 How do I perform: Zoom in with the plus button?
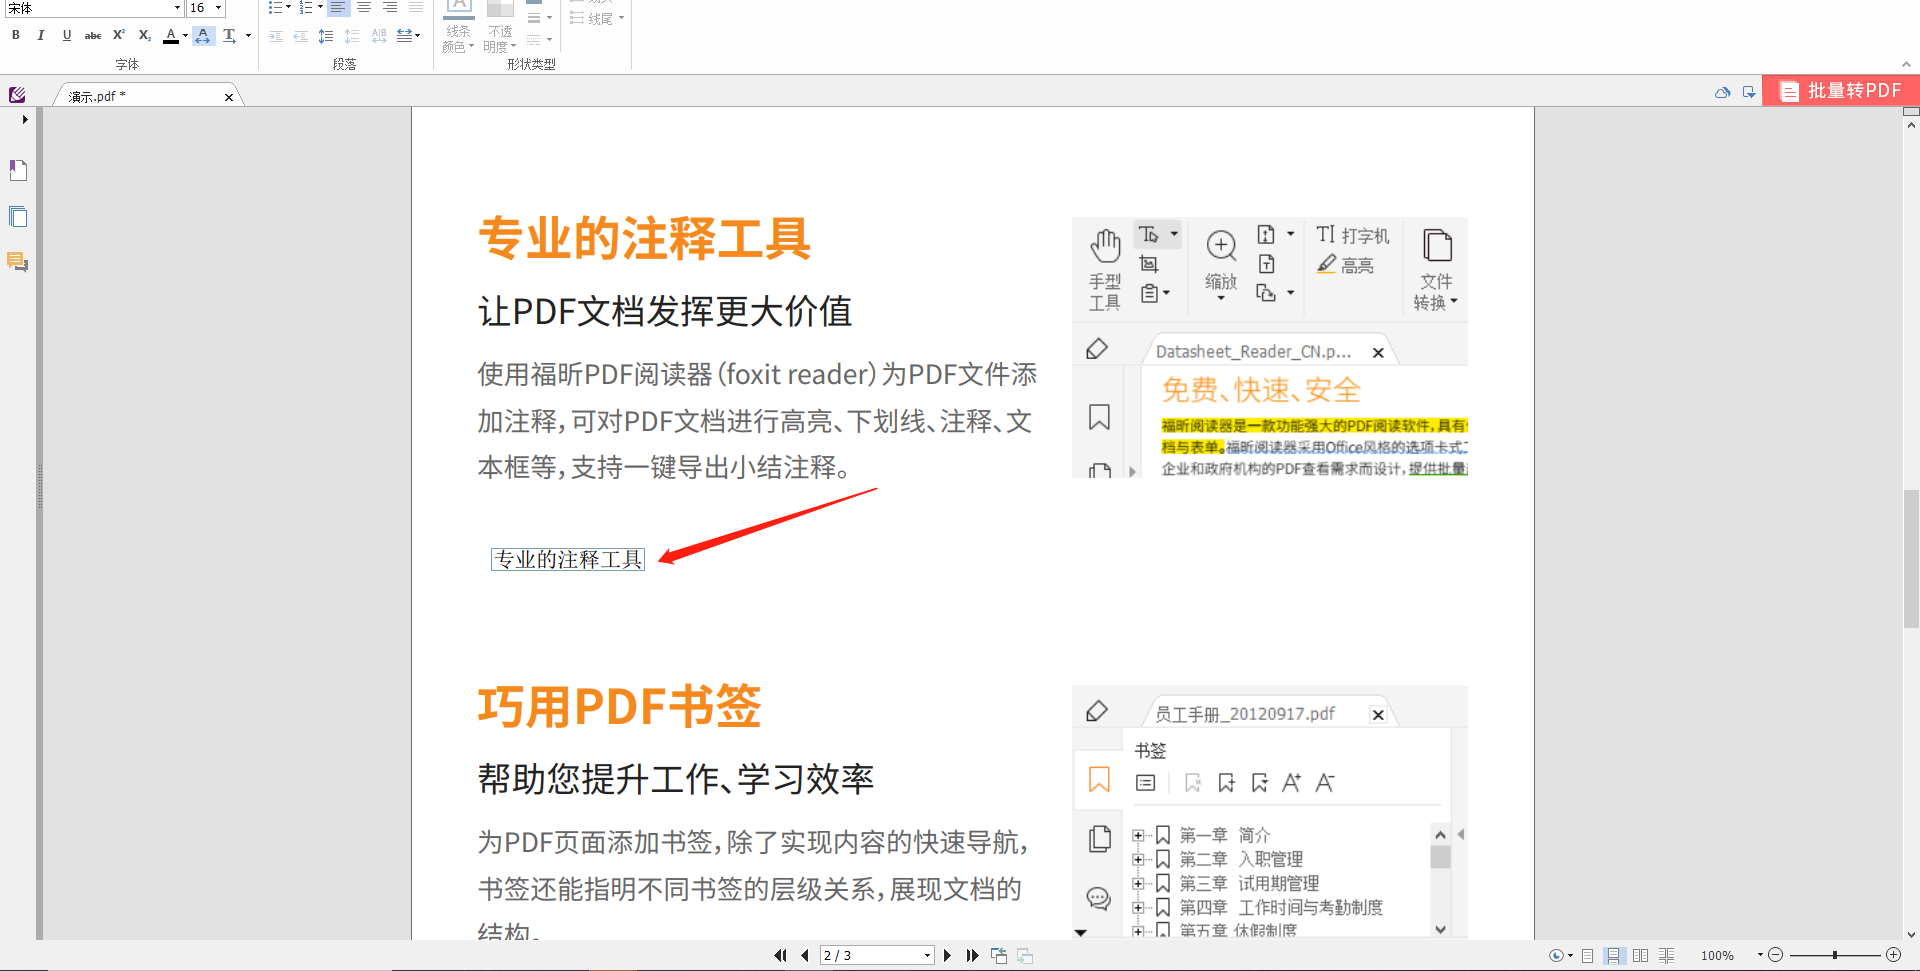pos(1894,955)
